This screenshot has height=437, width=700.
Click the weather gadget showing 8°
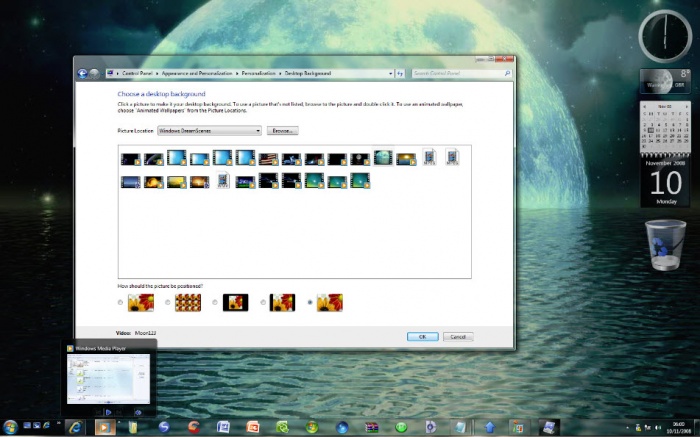click(665, 81)
